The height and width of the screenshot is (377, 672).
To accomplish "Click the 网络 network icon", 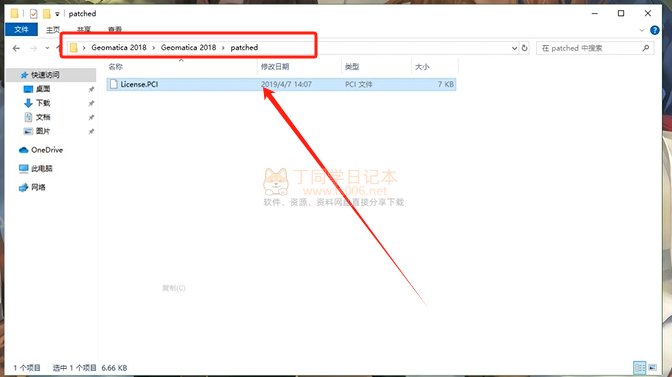I will [x=24, y=187].
